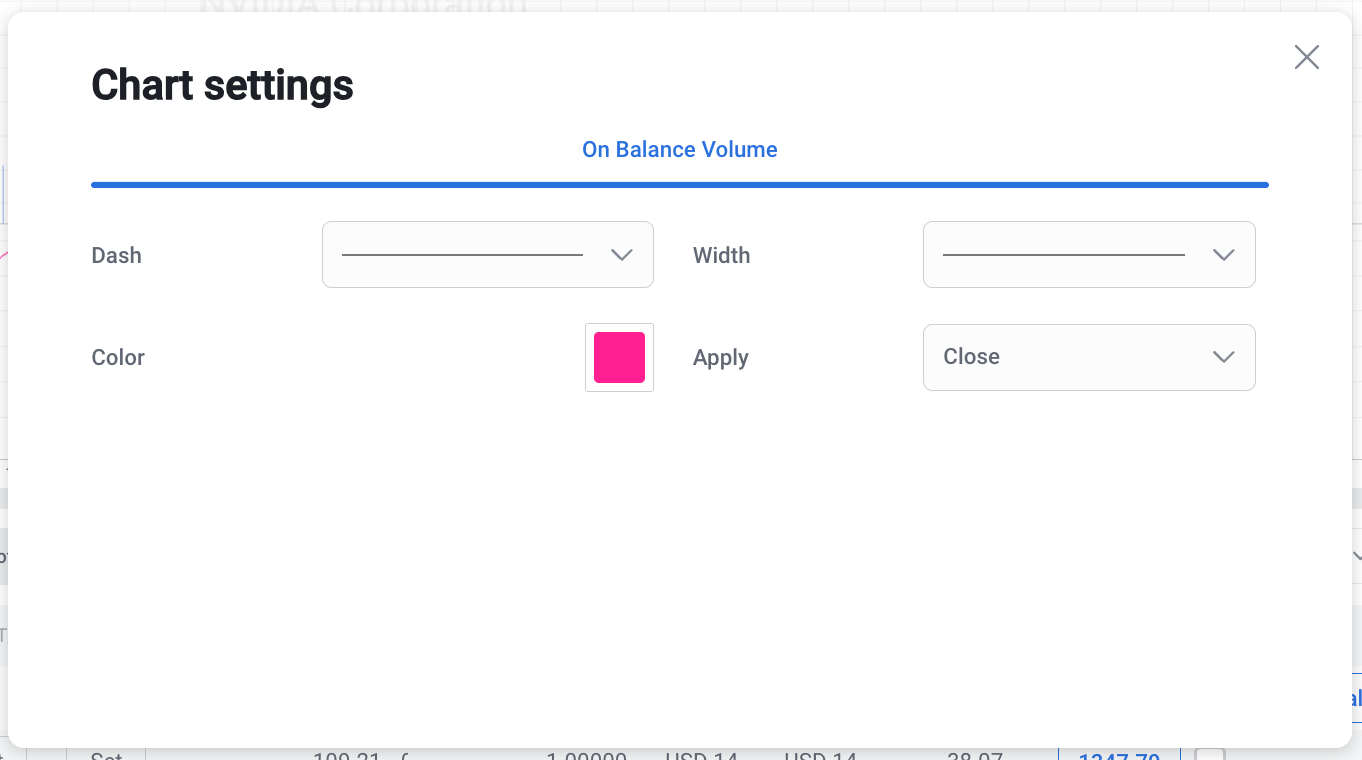
Task: Click the chevron arrow in the Apply field
Action: pos(1223,357)
